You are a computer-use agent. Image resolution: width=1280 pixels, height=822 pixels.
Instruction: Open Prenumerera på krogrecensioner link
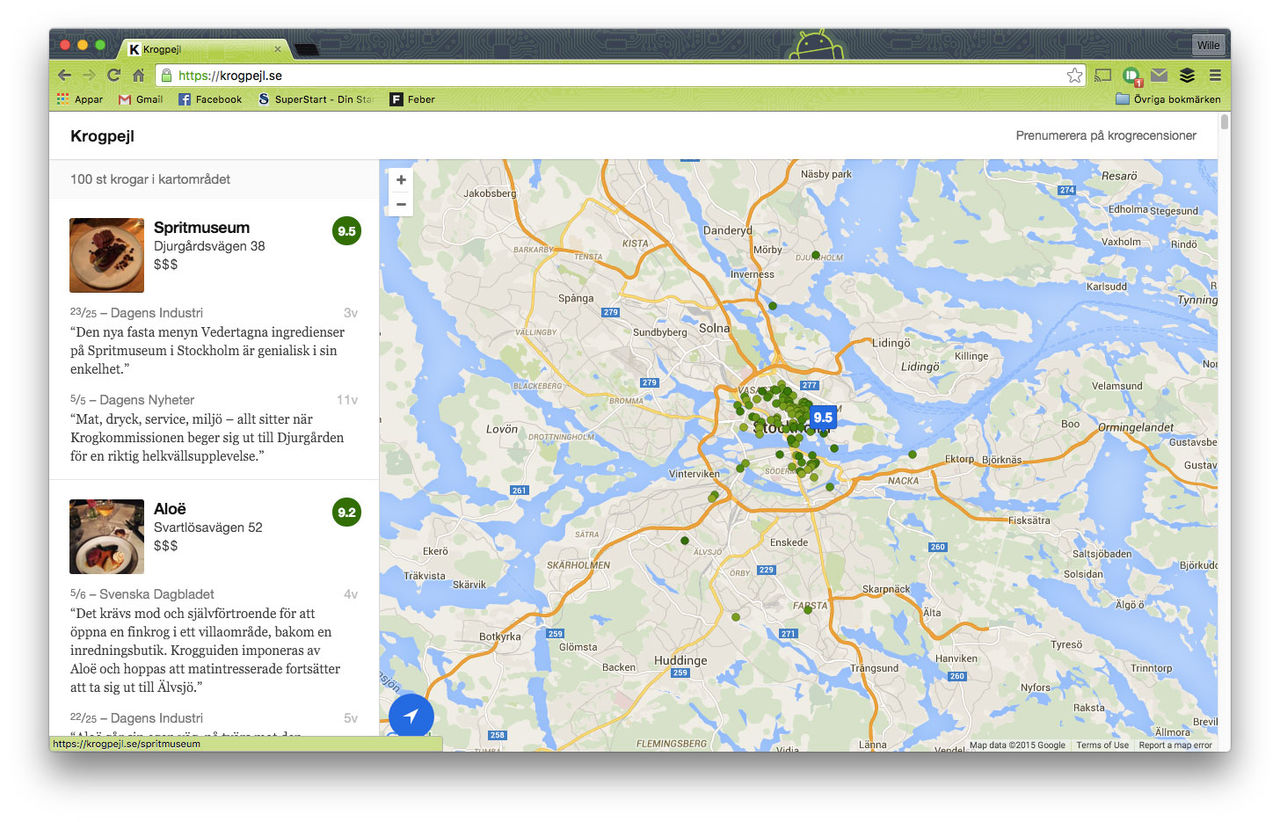point(1106,136)
